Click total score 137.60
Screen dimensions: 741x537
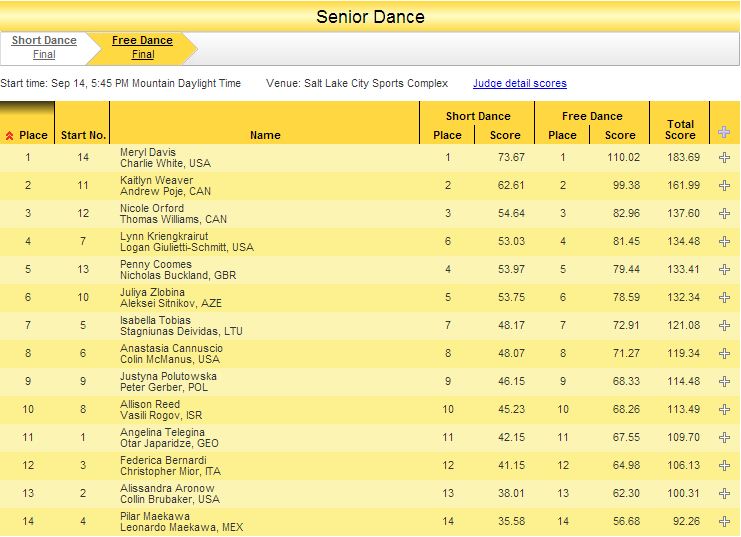tap(683, 213)
